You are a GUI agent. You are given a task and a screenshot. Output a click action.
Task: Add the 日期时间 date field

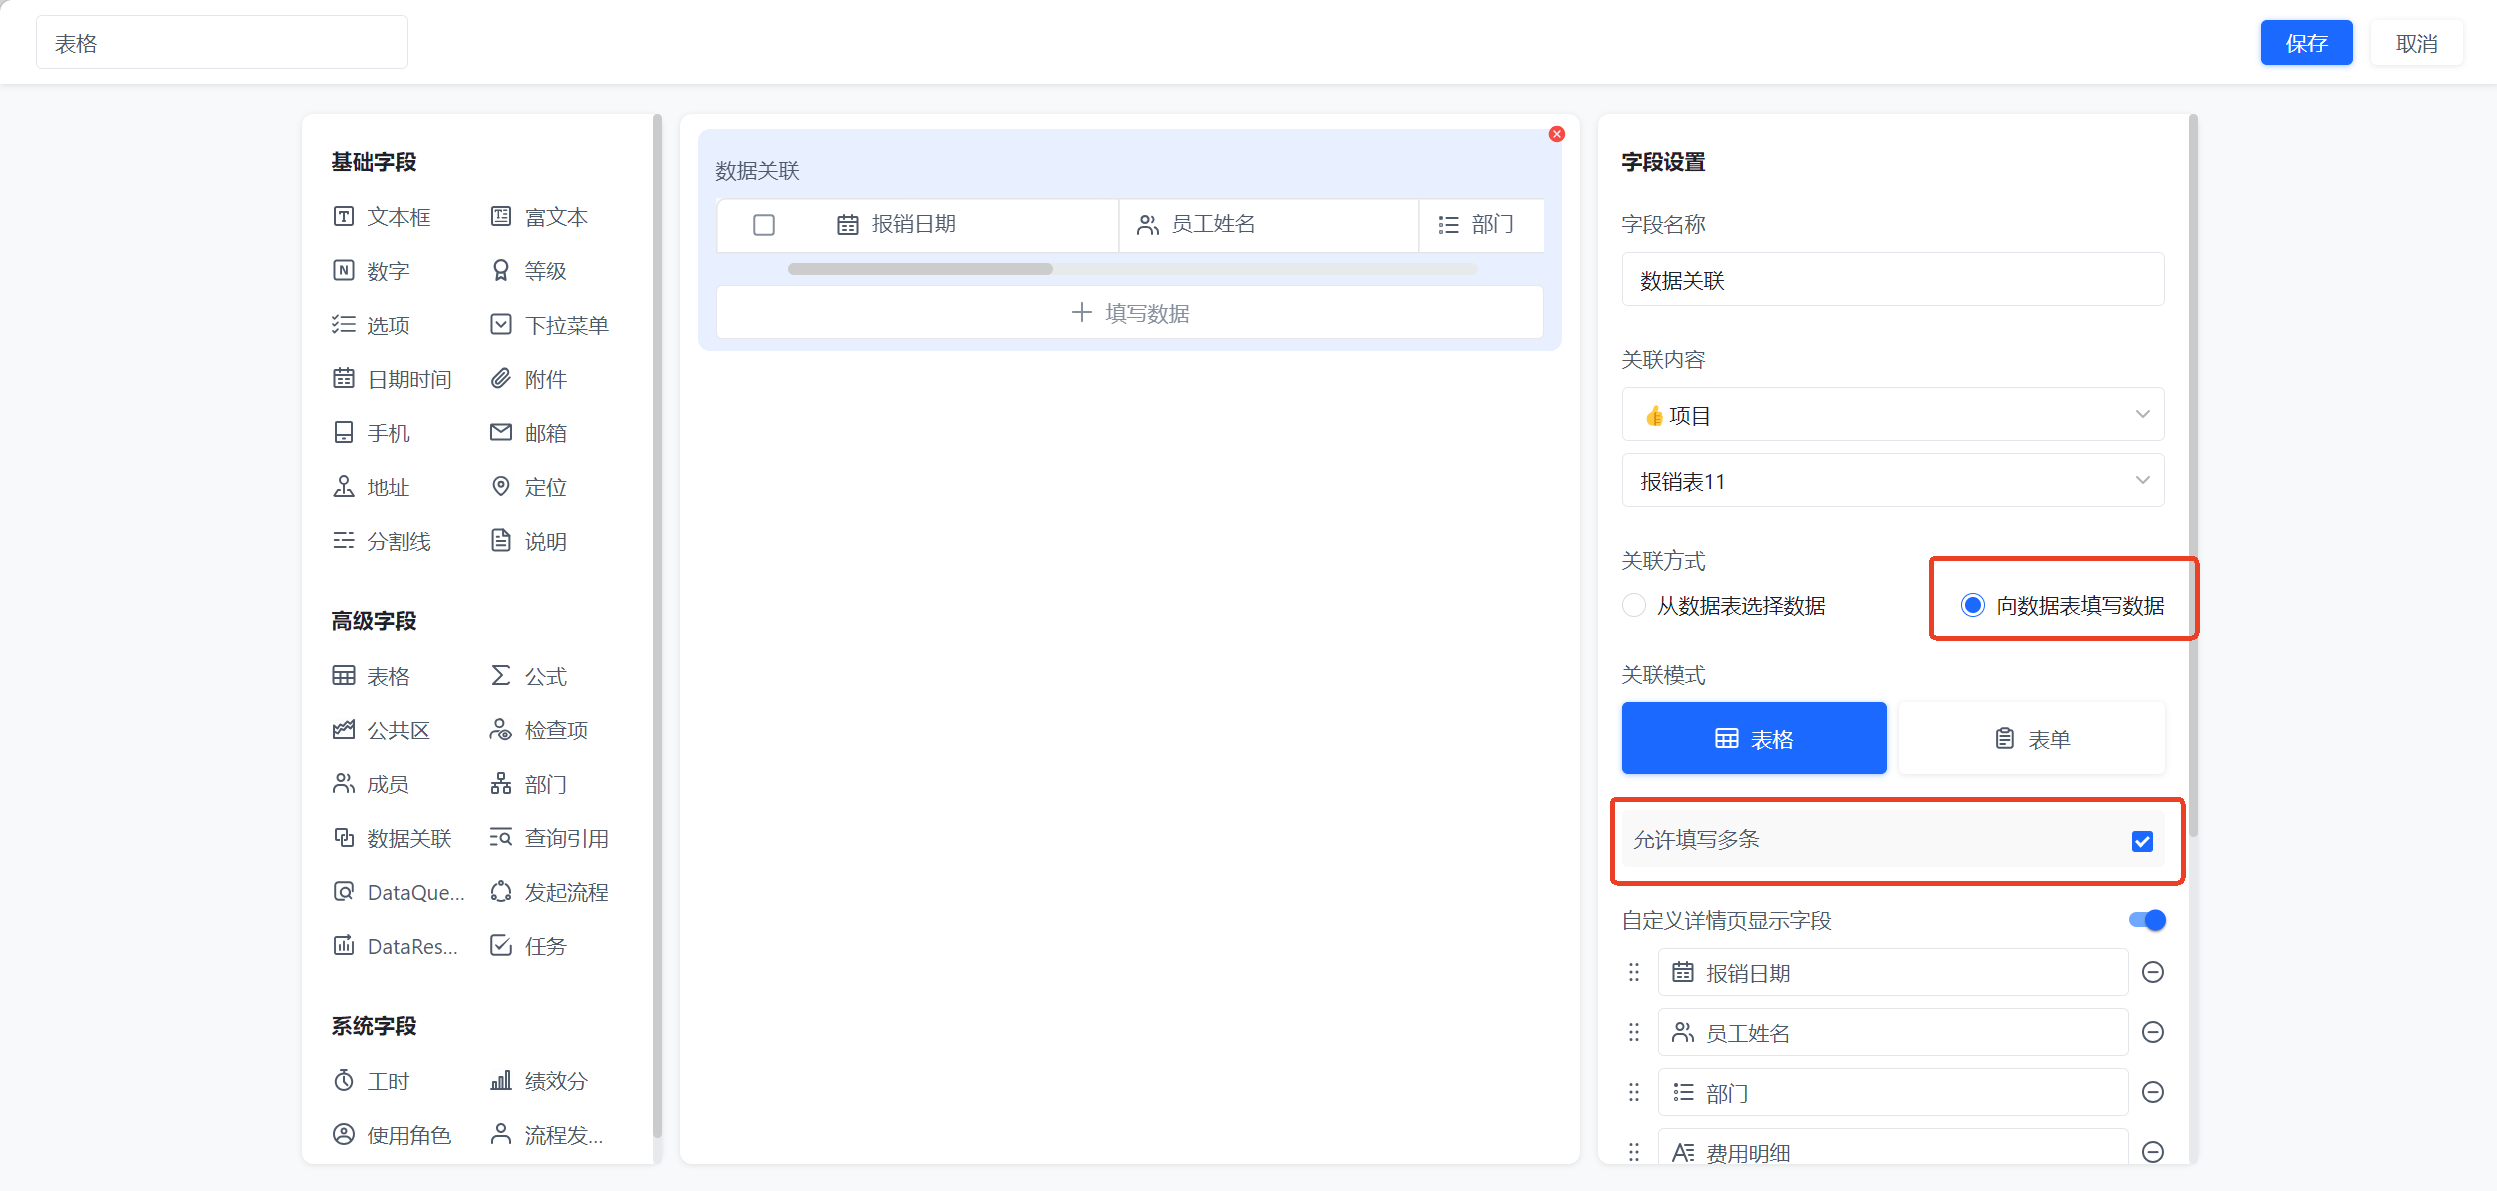tap(392, 379)
